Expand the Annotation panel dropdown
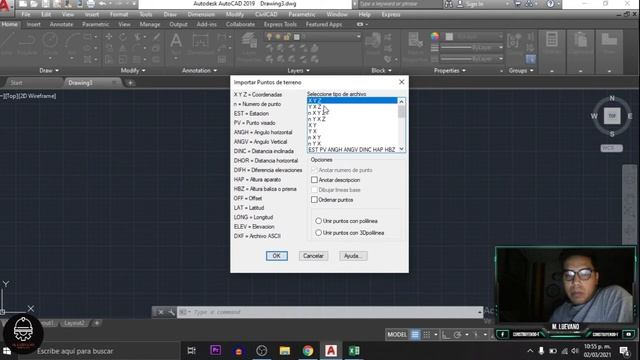640x360 pixels. click(x=200, y=70)
